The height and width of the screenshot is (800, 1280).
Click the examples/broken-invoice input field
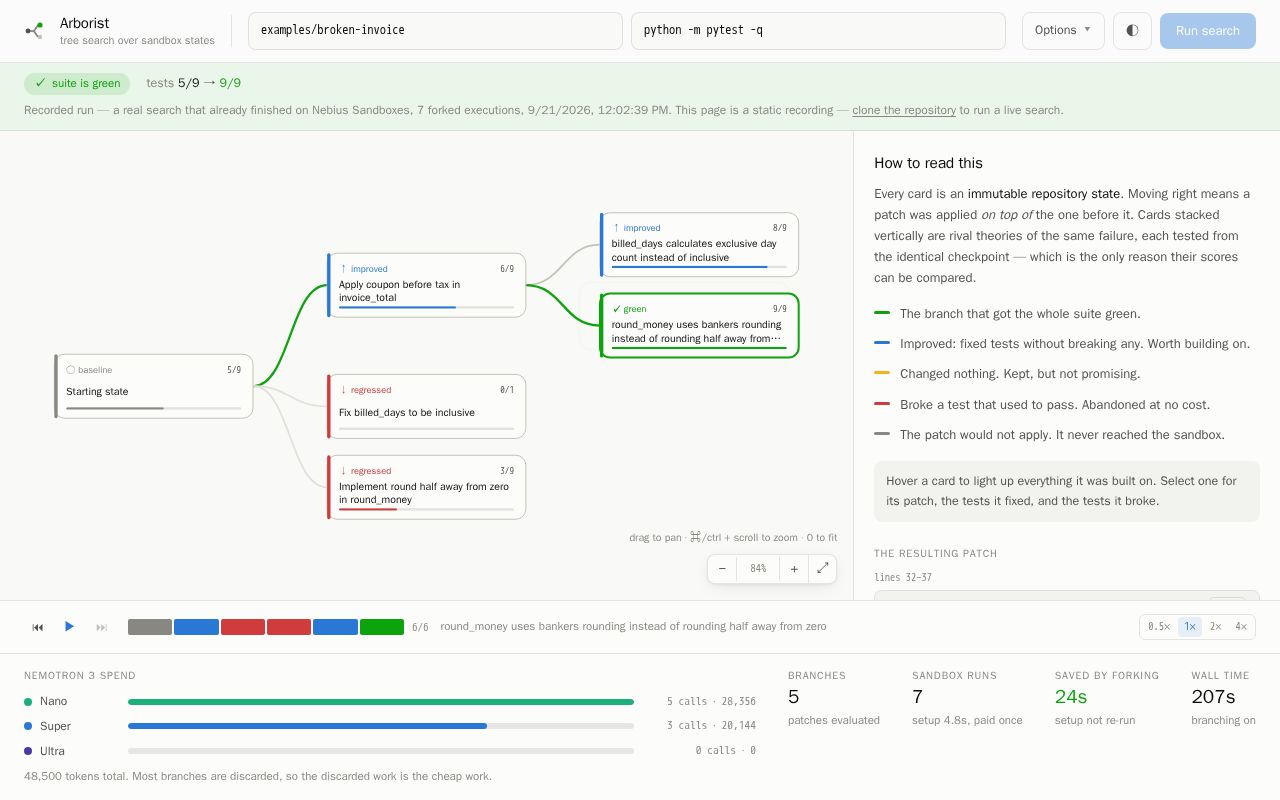coord(435,31)
